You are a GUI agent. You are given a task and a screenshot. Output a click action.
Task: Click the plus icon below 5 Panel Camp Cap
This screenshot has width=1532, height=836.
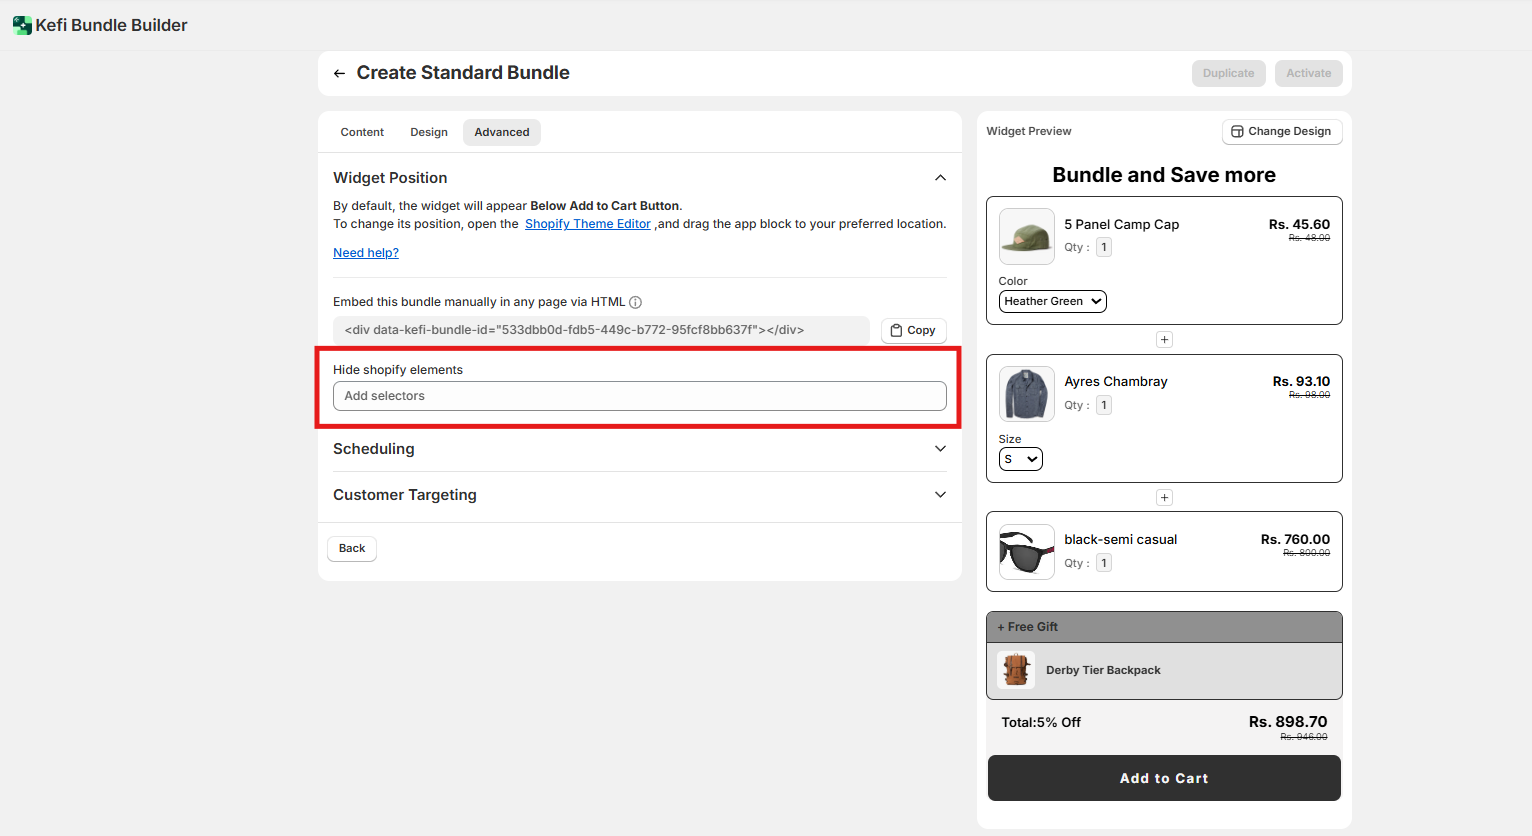(x=1164, y=340)
